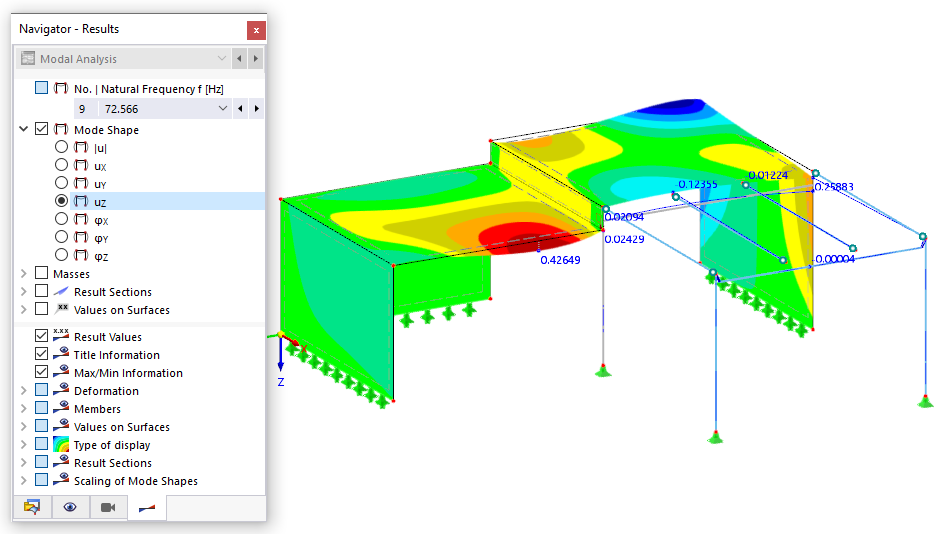This screenshot has width=937, height=534.
Task: Click the 0.42649 result value label
Action: tap(560, 260)
